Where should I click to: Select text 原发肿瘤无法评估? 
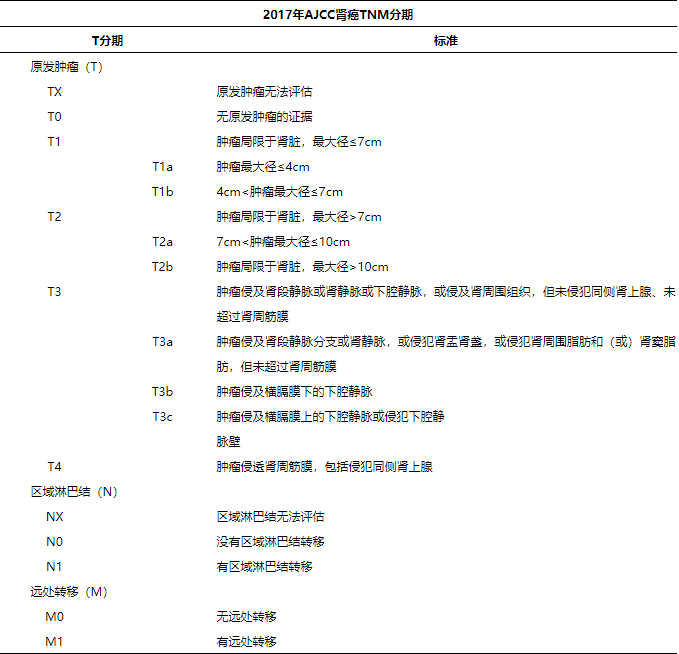click(264, 92)
